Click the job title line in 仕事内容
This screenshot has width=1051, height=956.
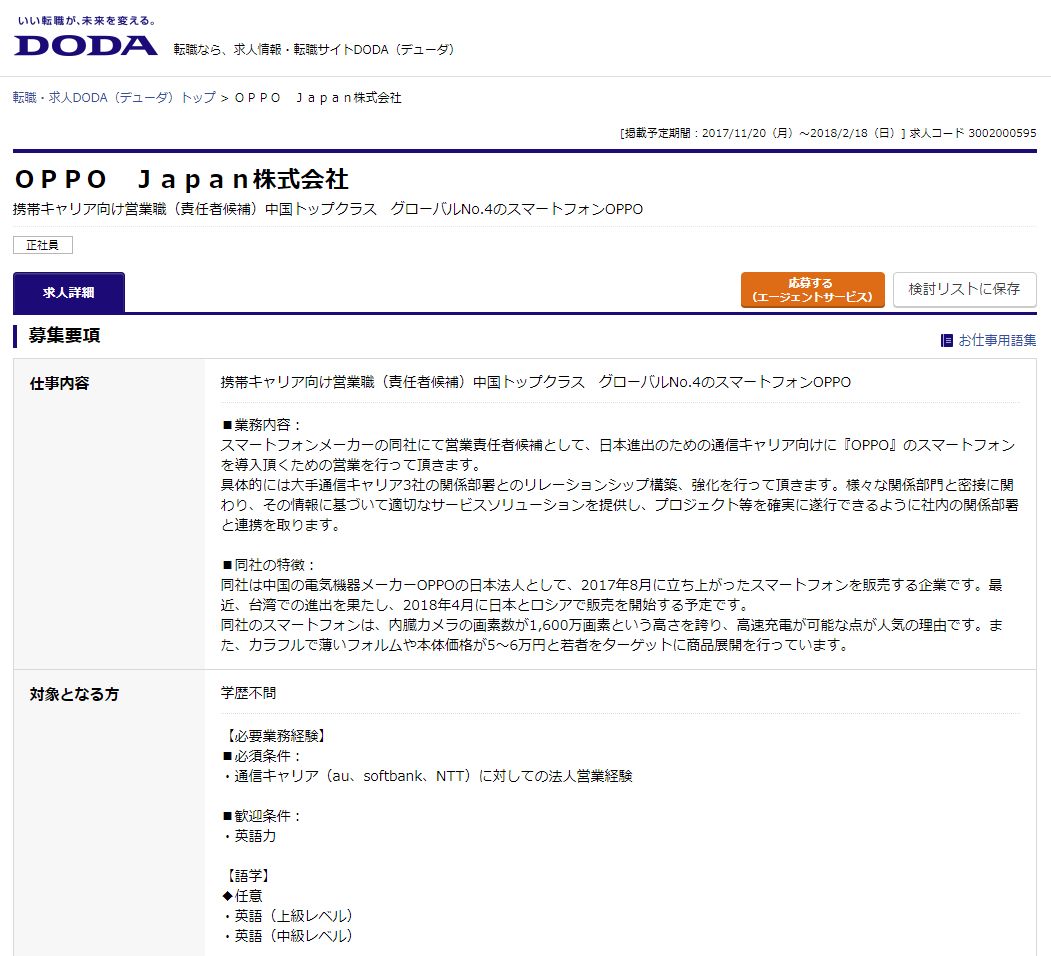coord(536,382)
